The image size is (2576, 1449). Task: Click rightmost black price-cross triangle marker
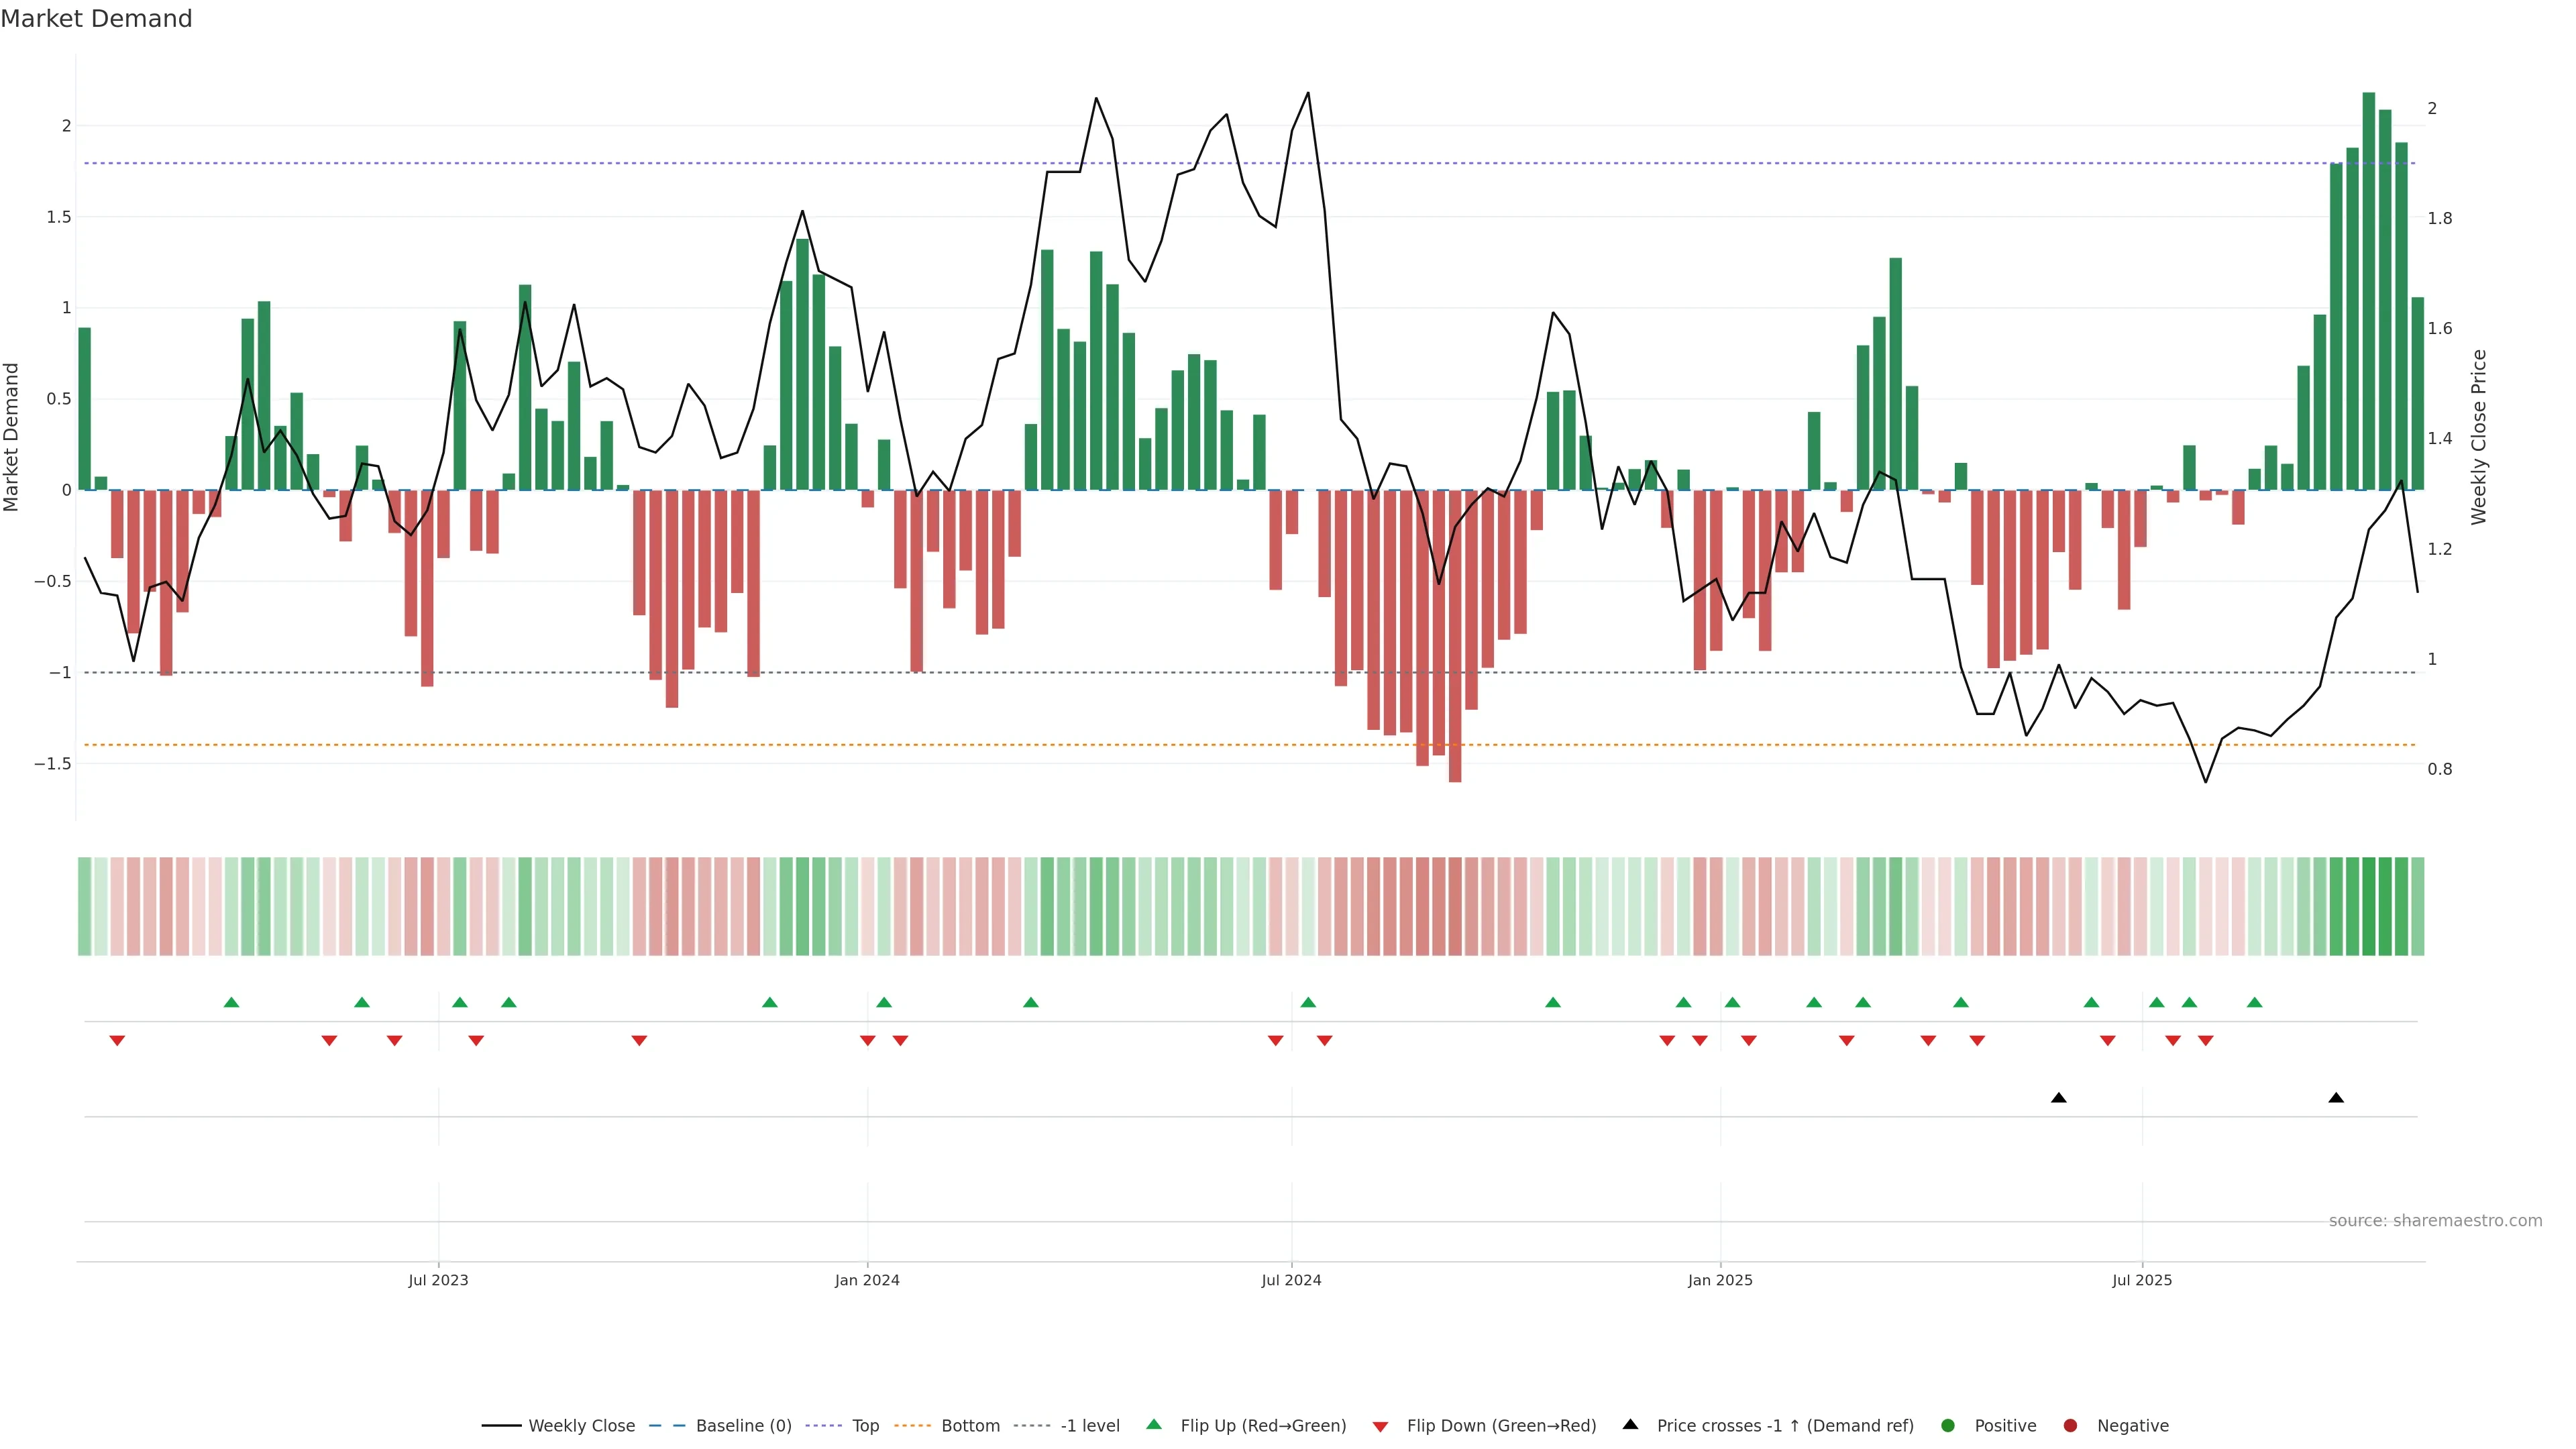click(2336, 1098)
